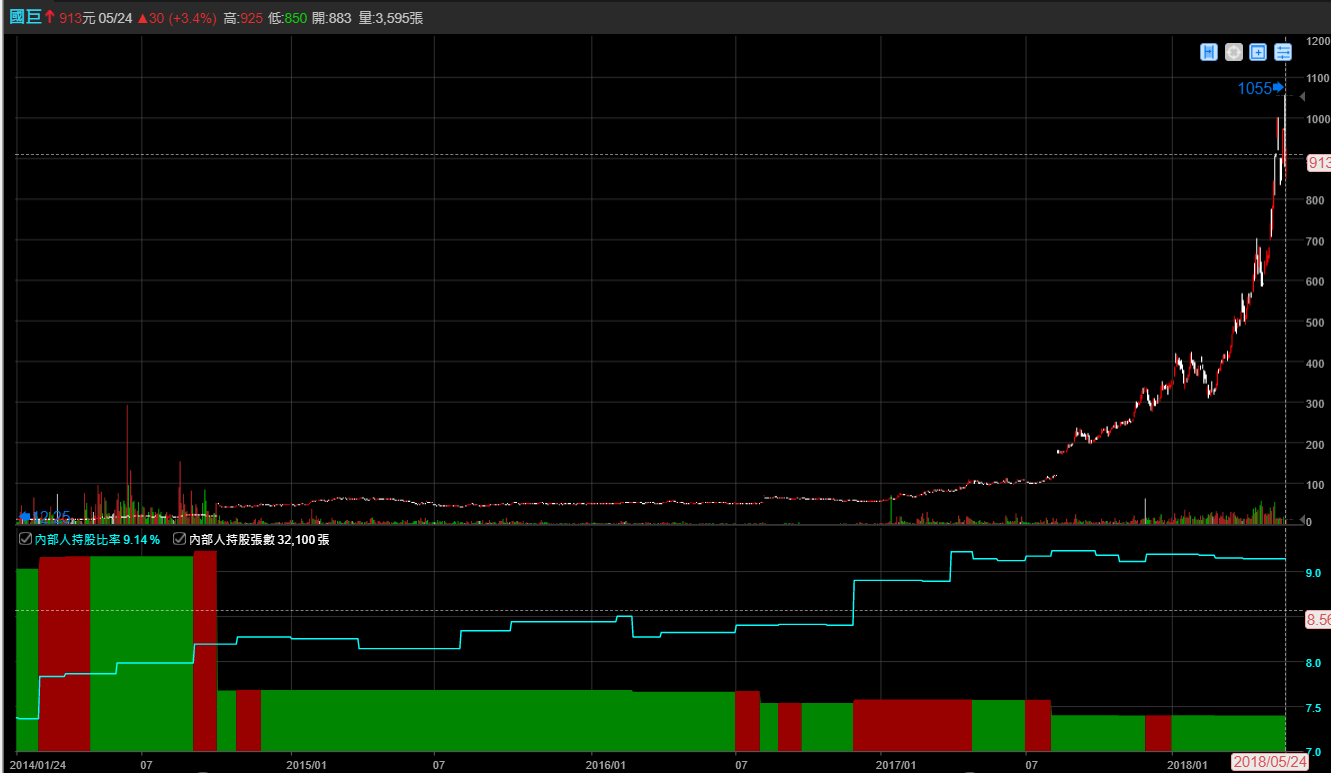The image size is (1331, 773).
Task: Click the 8.56 value tag on lower axis
Action: coord(1318,620)
